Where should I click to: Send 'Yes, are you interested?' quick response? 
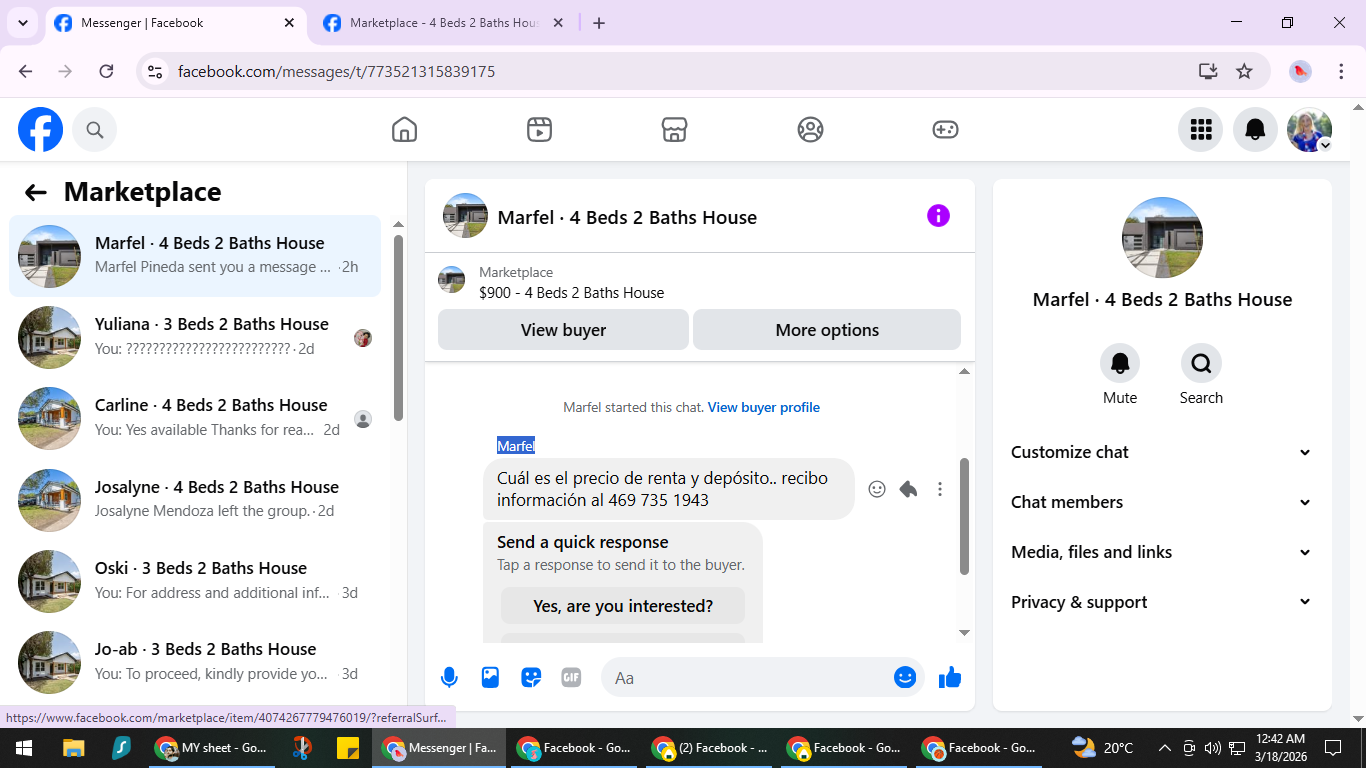coord(623,606)
